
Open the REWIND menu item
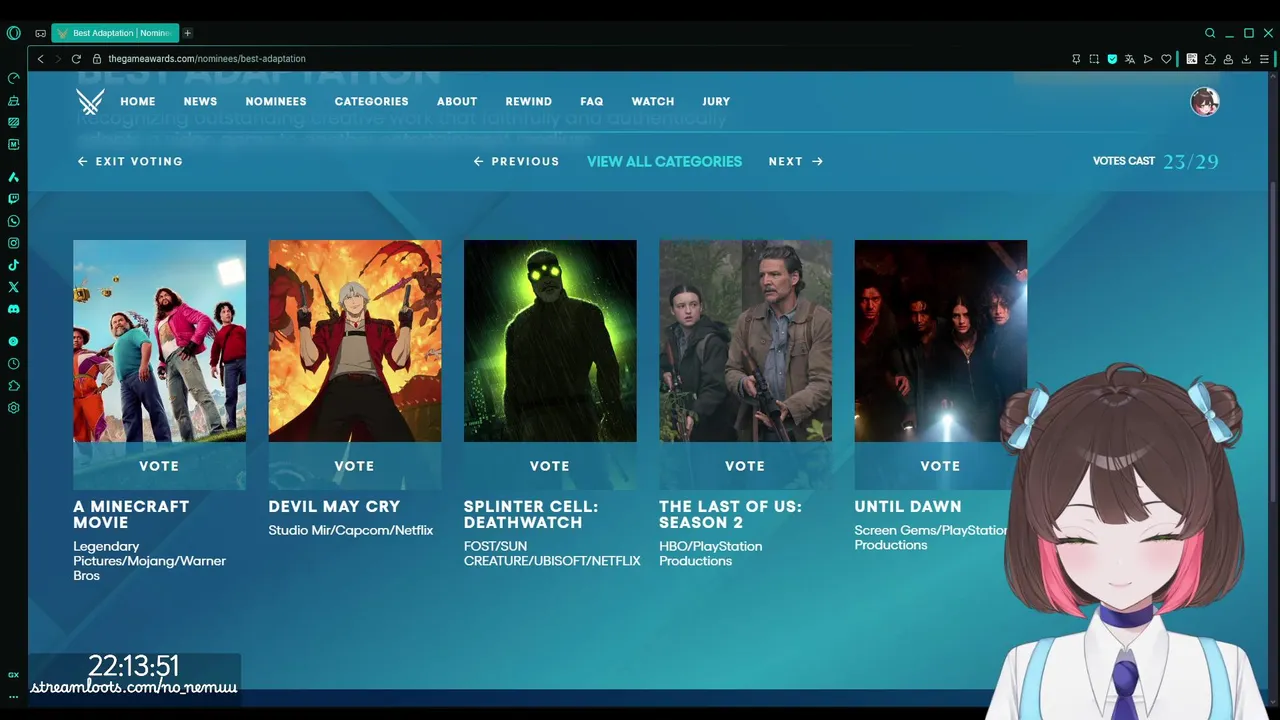529,101
